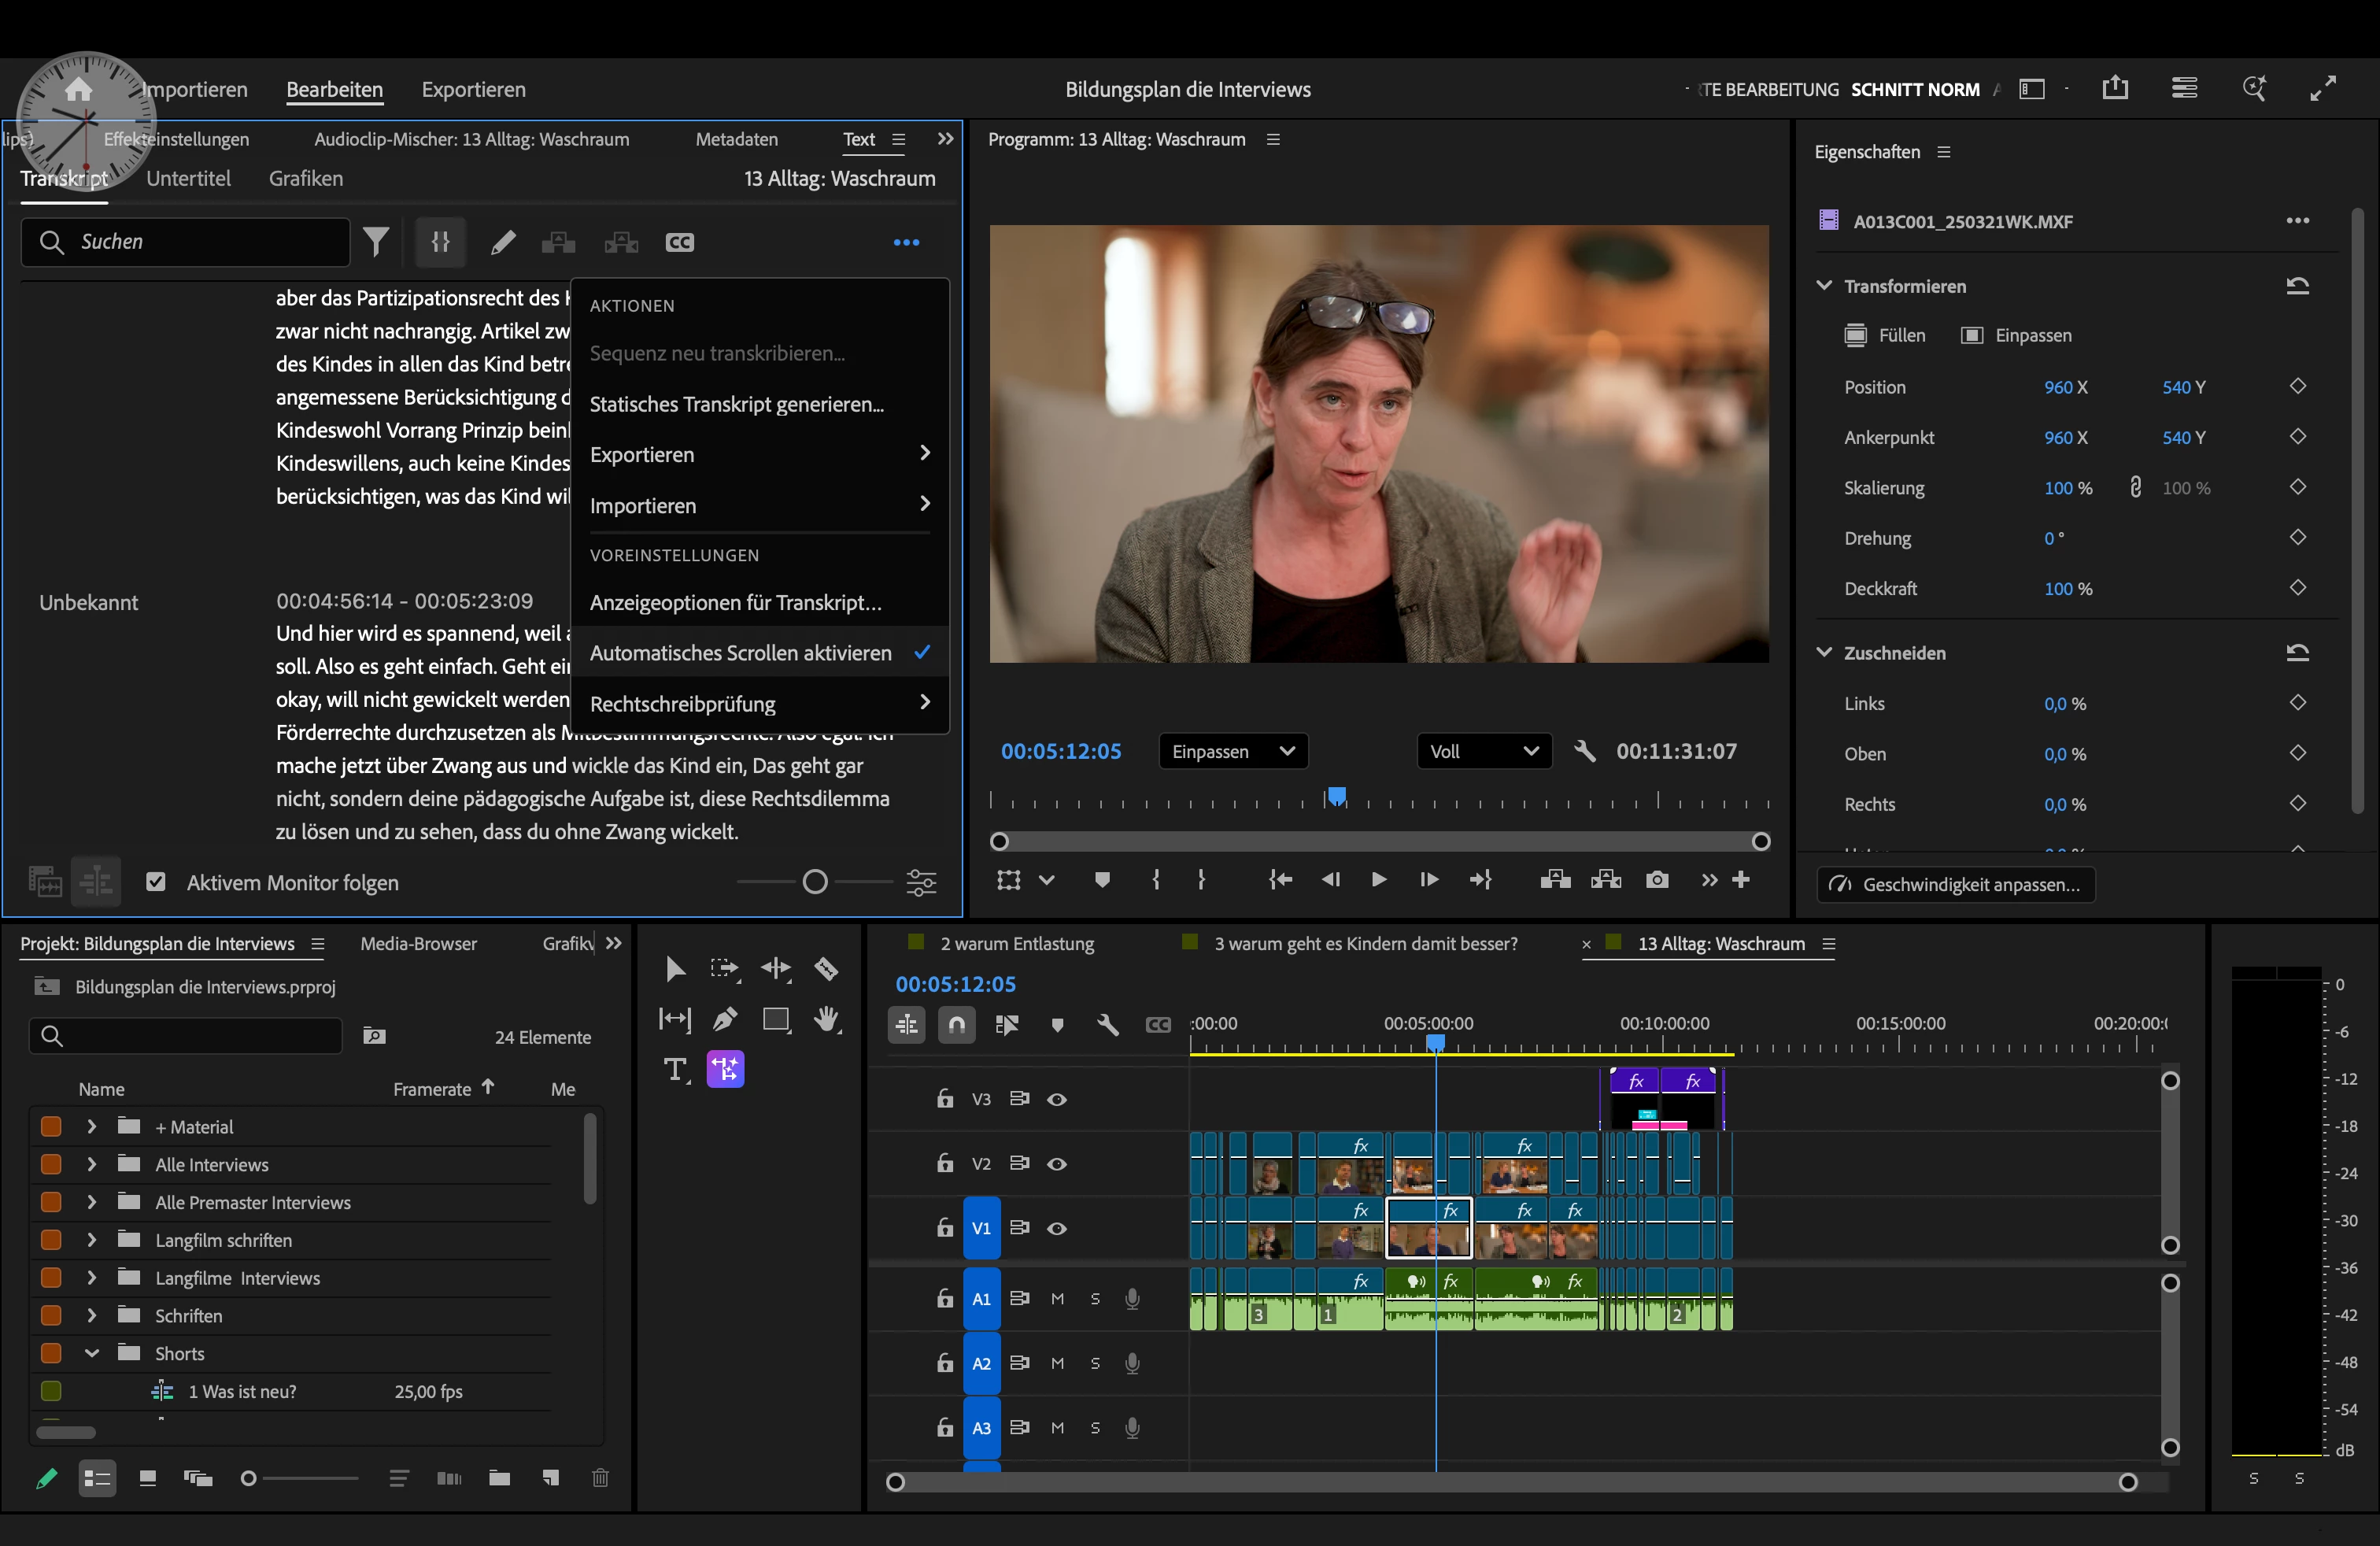Viewport: 2380px width, 1546px height.
Task: Uncheck Aktivem Monitor folgen checkbox
Action: 156,882
